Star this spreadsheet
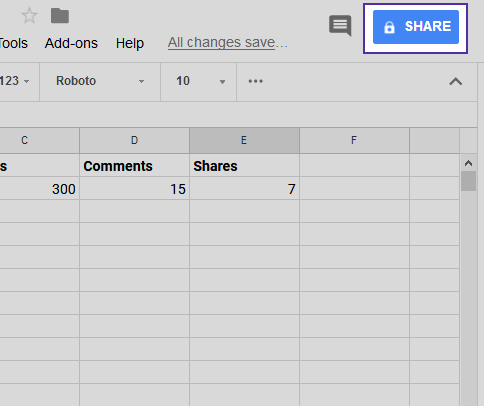The height and width of the screenshot is (406, 484). [x=29, y=16]
